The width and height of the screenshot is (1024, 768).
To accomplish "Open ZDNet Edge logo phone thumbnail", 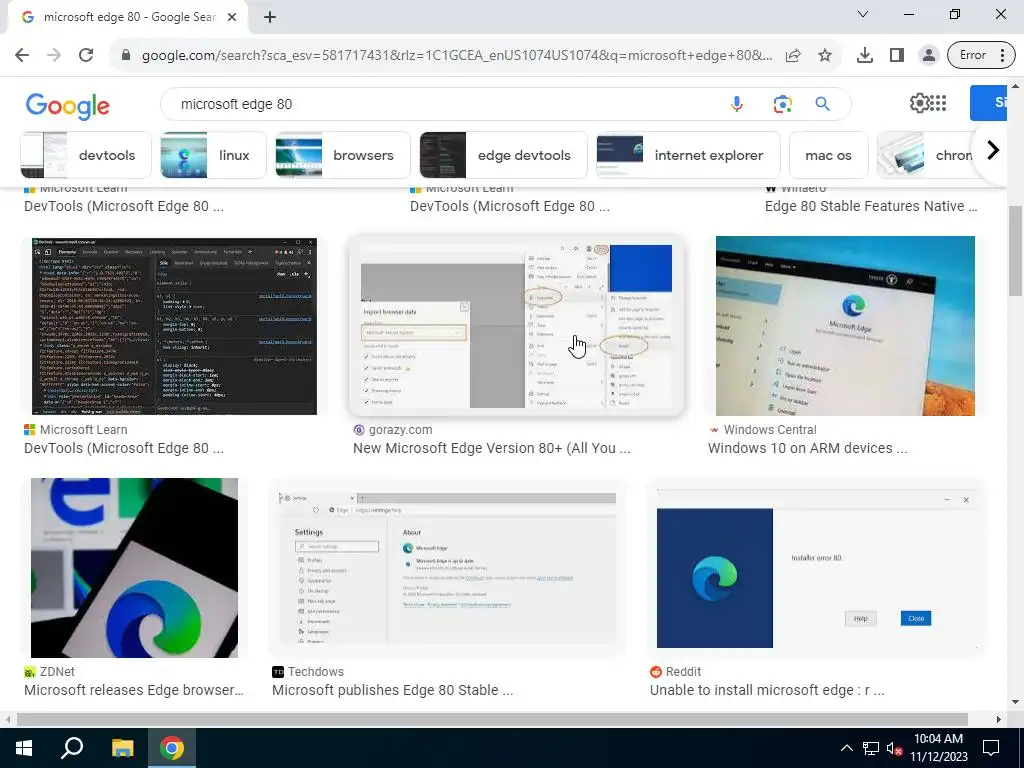I will (135, 568).
